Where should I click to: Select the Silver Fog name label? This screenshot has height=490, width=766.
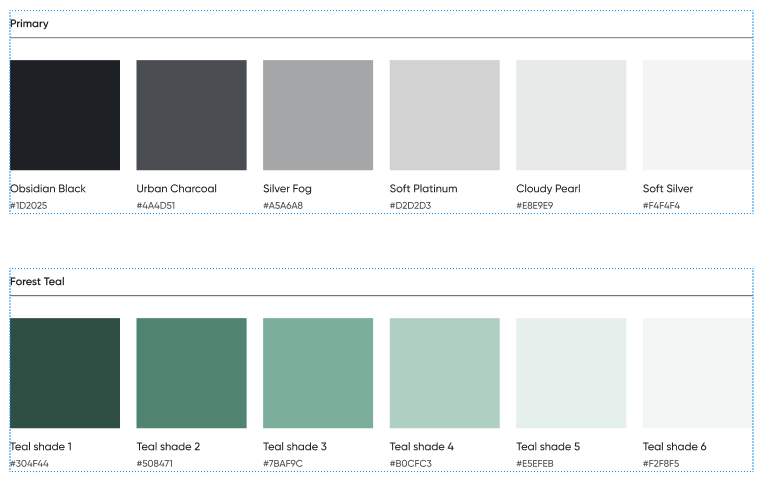[287, 189]
